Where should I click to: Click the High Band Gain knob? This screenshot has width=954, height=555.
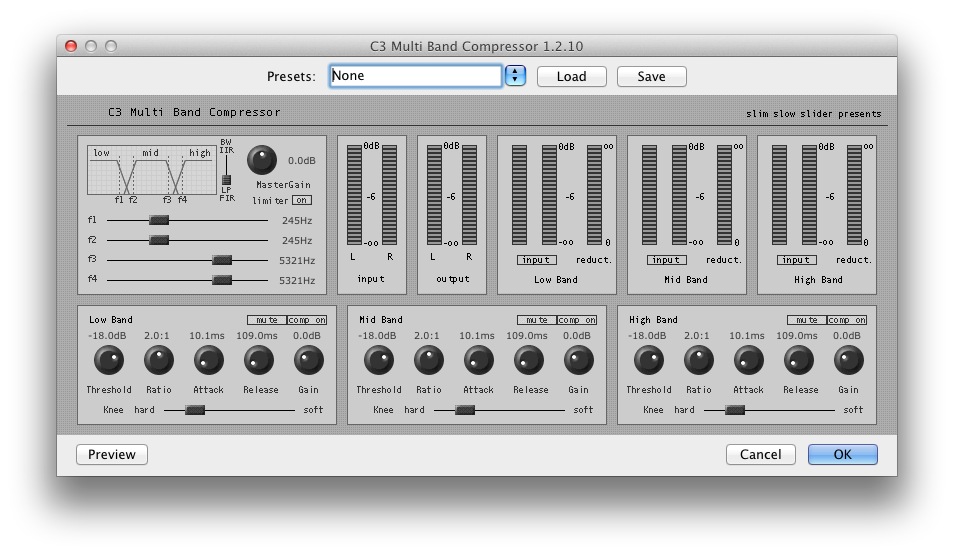(x=848, y=360)
